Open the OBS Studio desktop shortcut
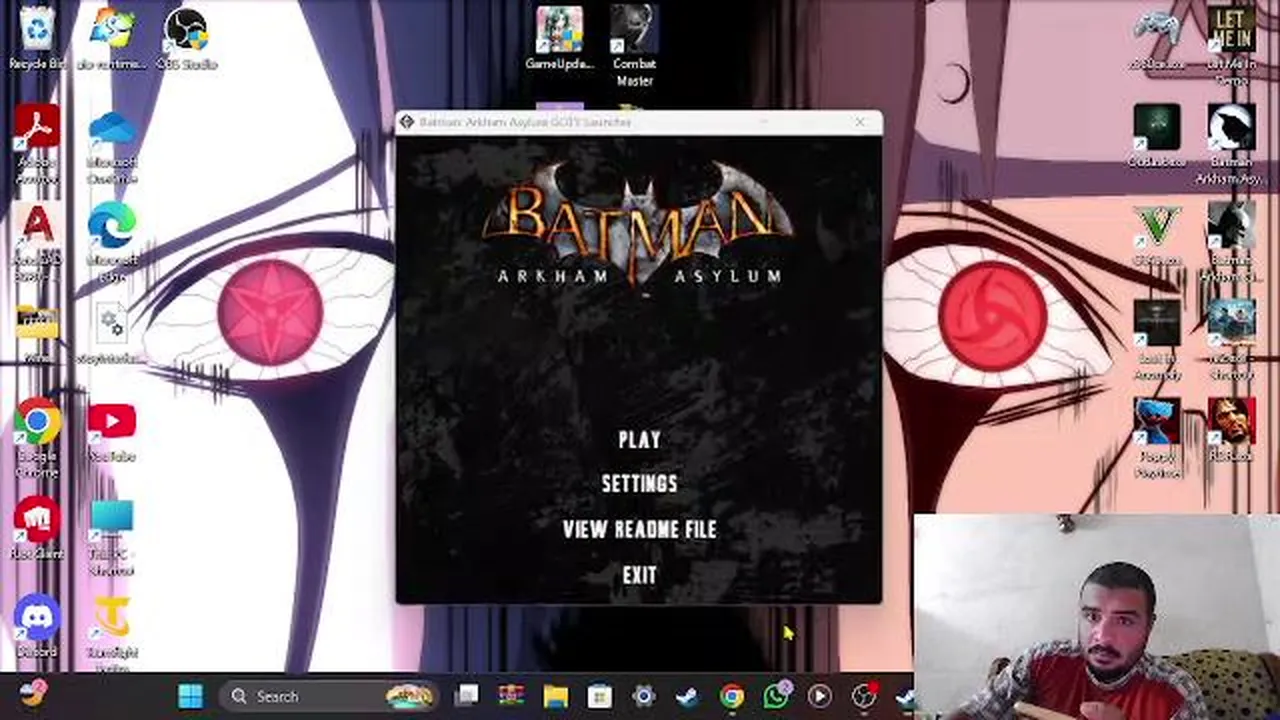Image resolution: width=1280 pixels, height=720 pixels. pyautogui.click(x=187, y=38)
